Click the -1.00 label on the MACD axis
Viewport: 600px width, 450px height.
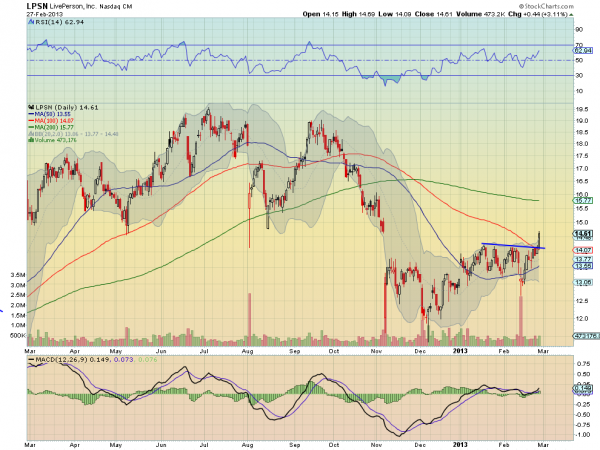pyautogui.click(x=582, y=435)
